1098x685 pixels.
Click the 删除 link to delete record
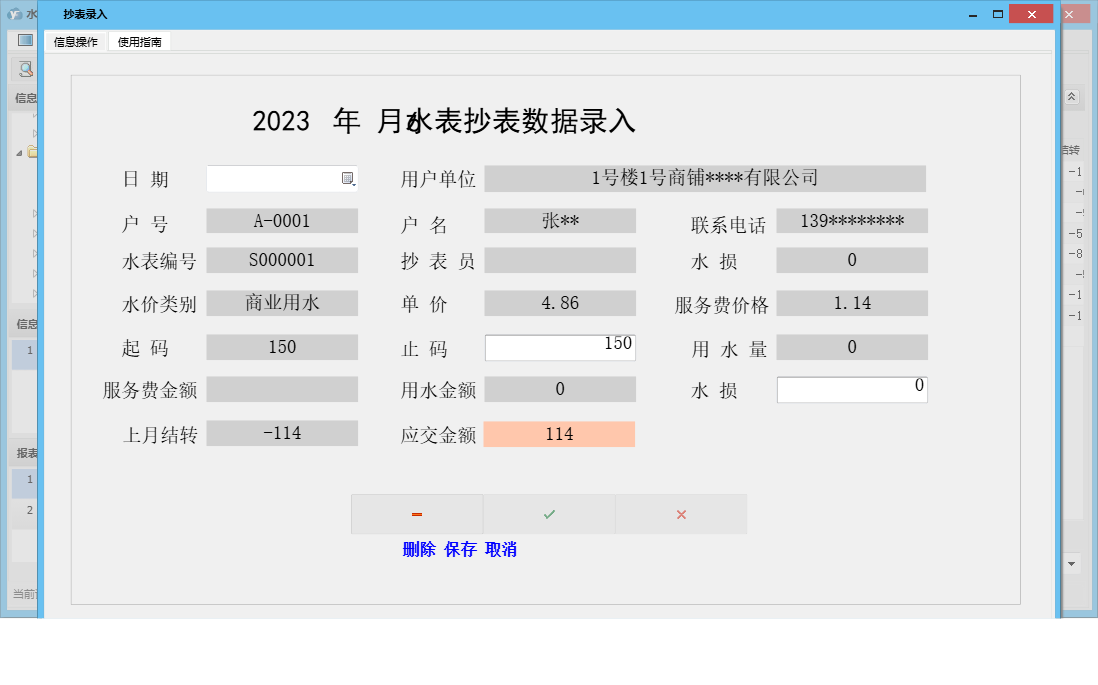click(417, 549)
